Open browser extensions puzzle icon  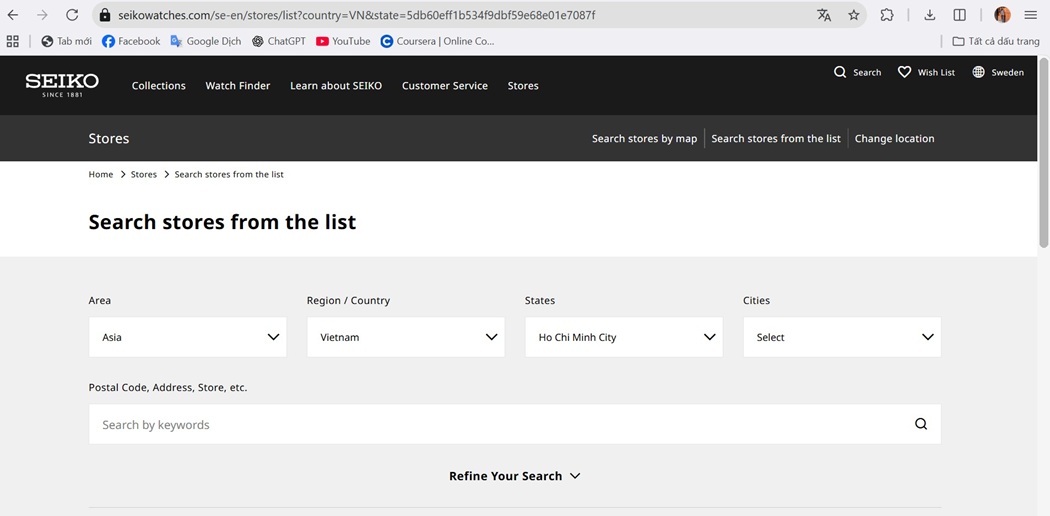(887, 15)
